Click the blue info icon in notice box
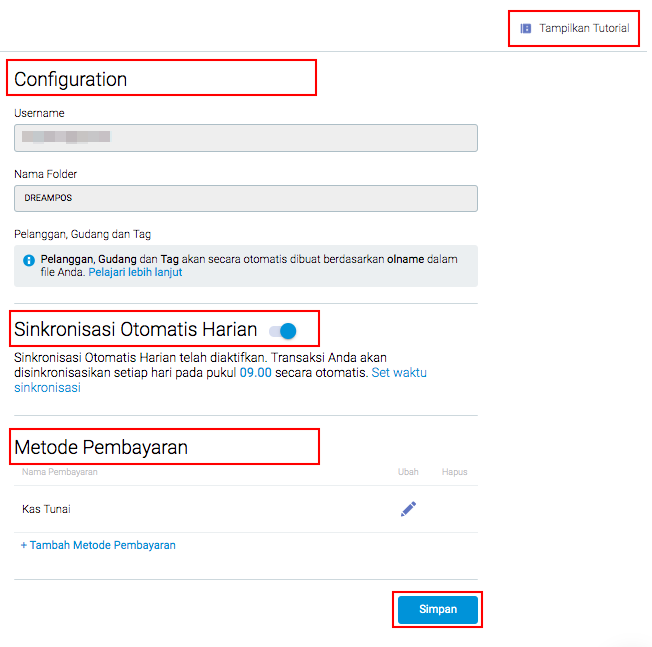Screen dimensions: 652x647 29,260
